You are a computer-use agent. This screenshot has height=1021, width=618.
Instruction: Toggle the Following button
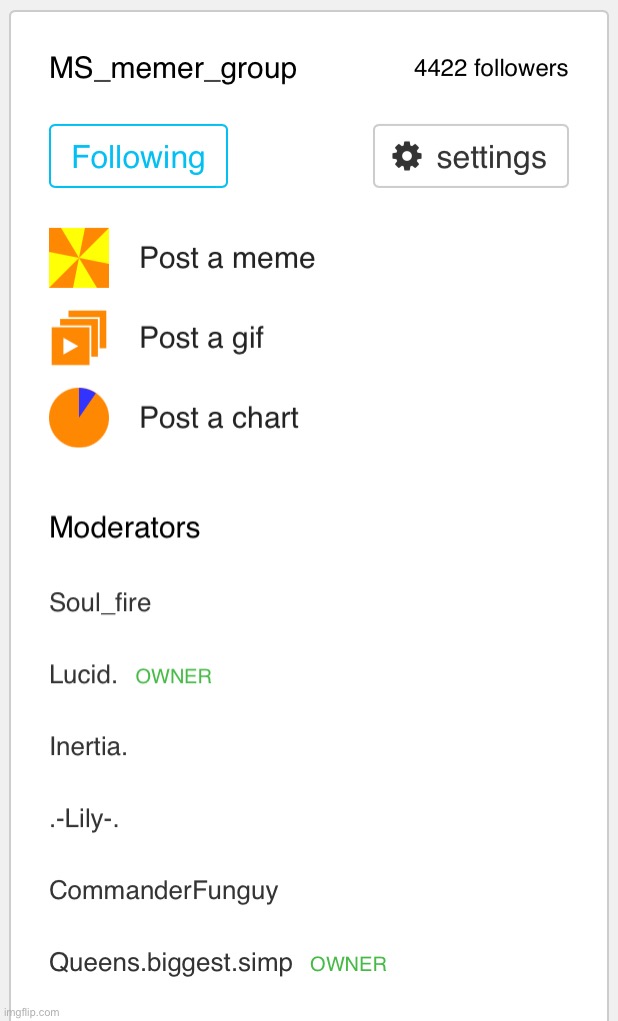[x=138, y=156]
